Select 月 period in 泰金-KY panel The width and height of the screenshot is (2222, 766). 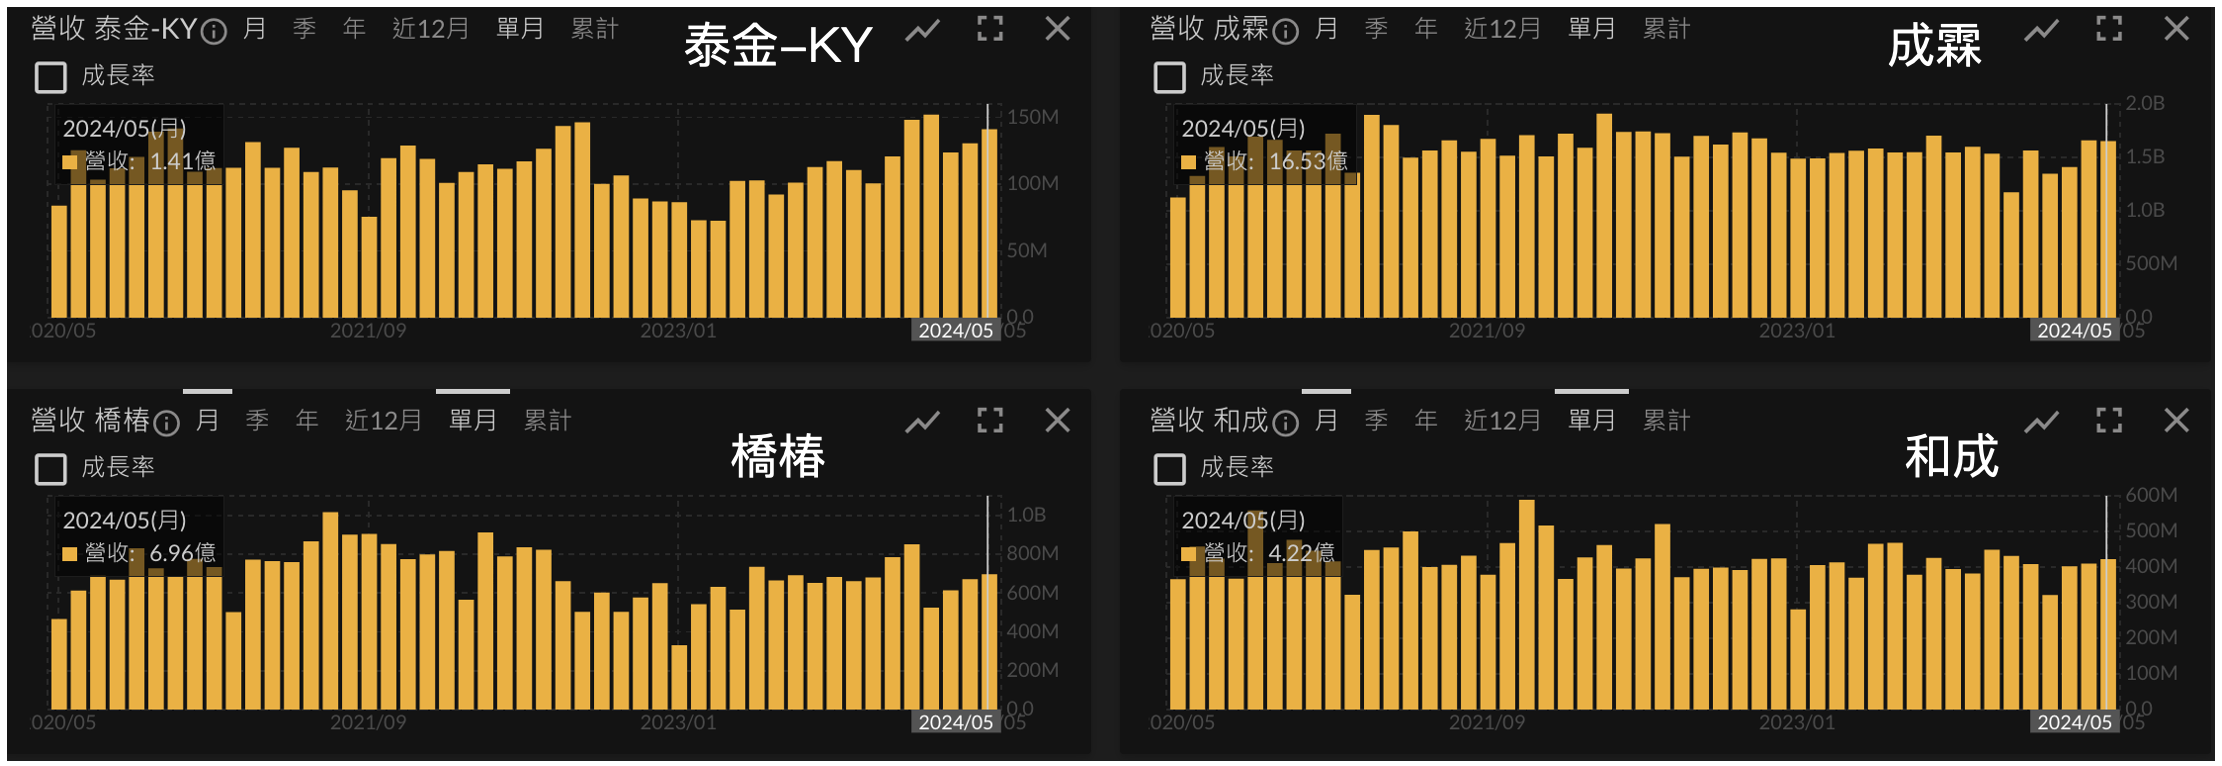coord(255,29)
